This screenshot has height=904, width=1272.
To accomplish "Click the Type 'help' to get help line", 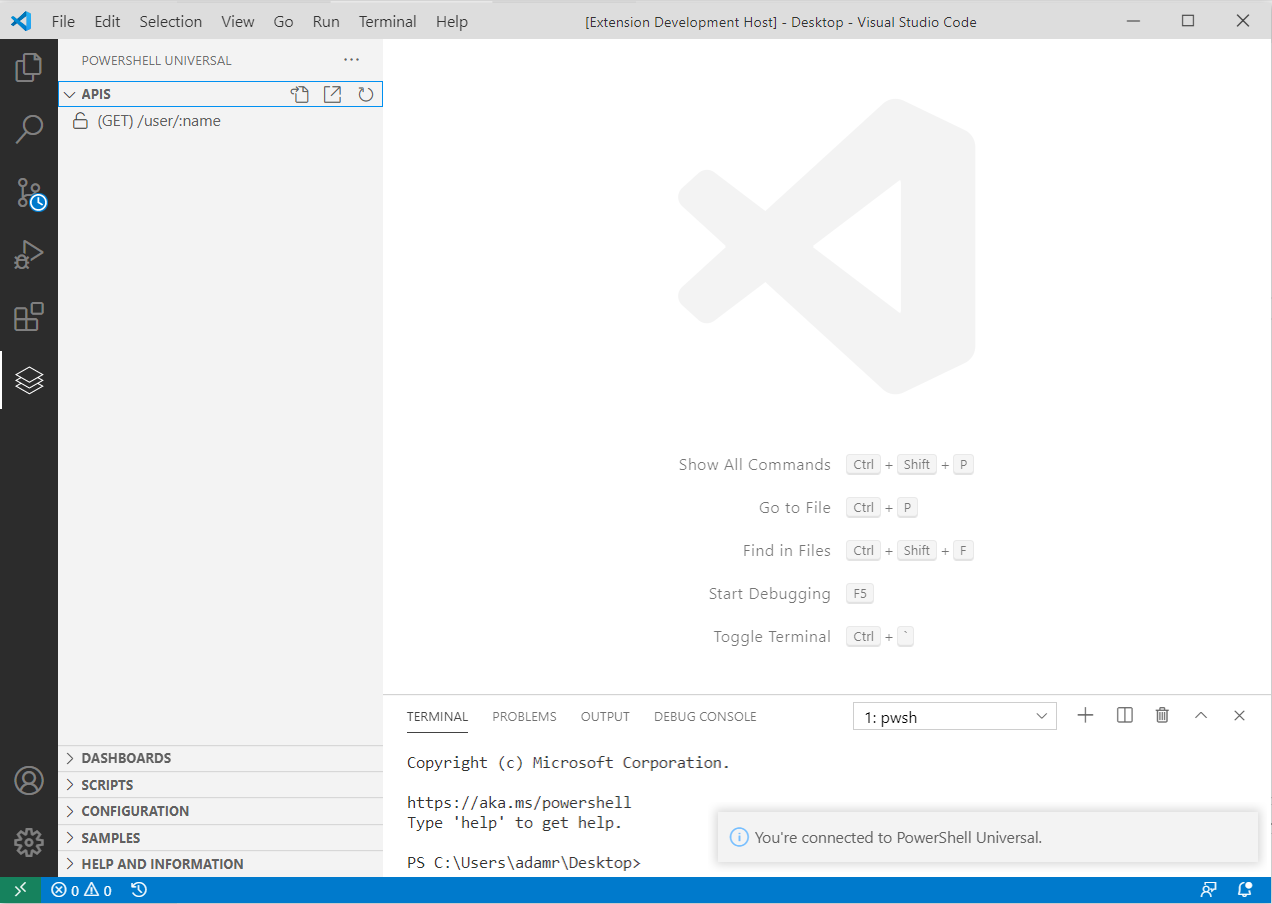I will (514, 822).
